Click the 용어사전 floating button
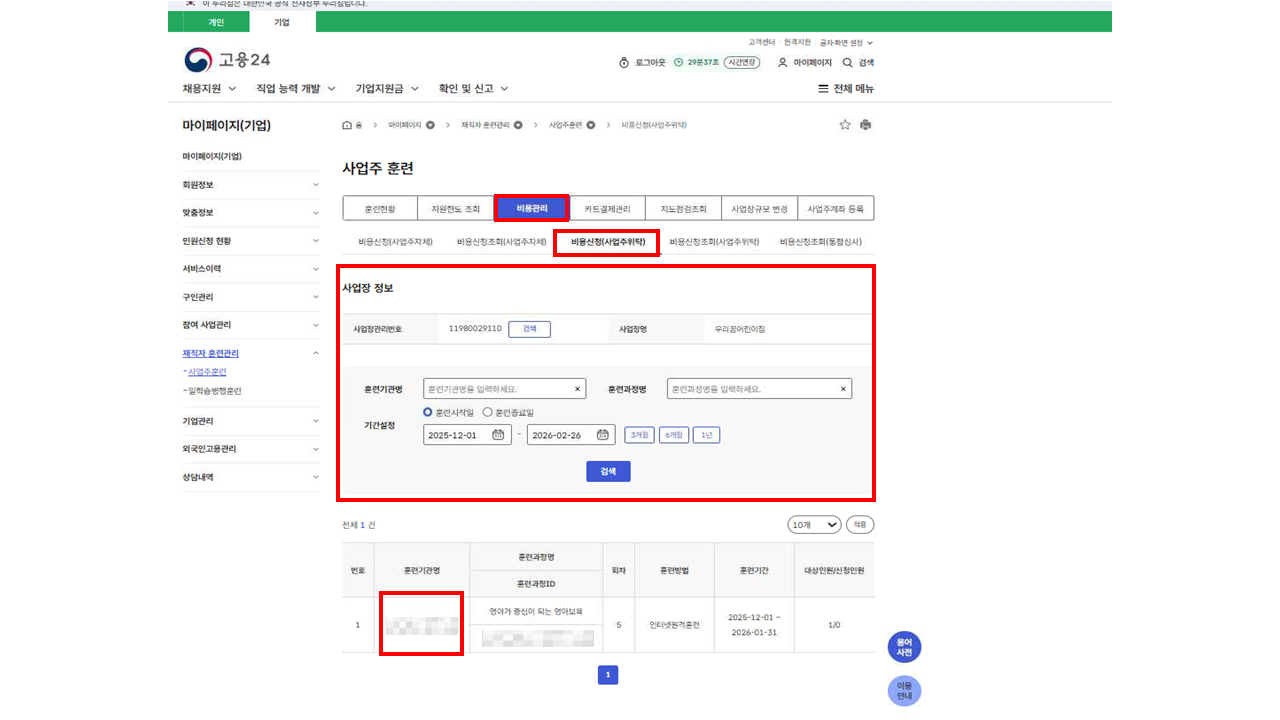The height and width of the screenshot is (720, 1280). (904, 648)
